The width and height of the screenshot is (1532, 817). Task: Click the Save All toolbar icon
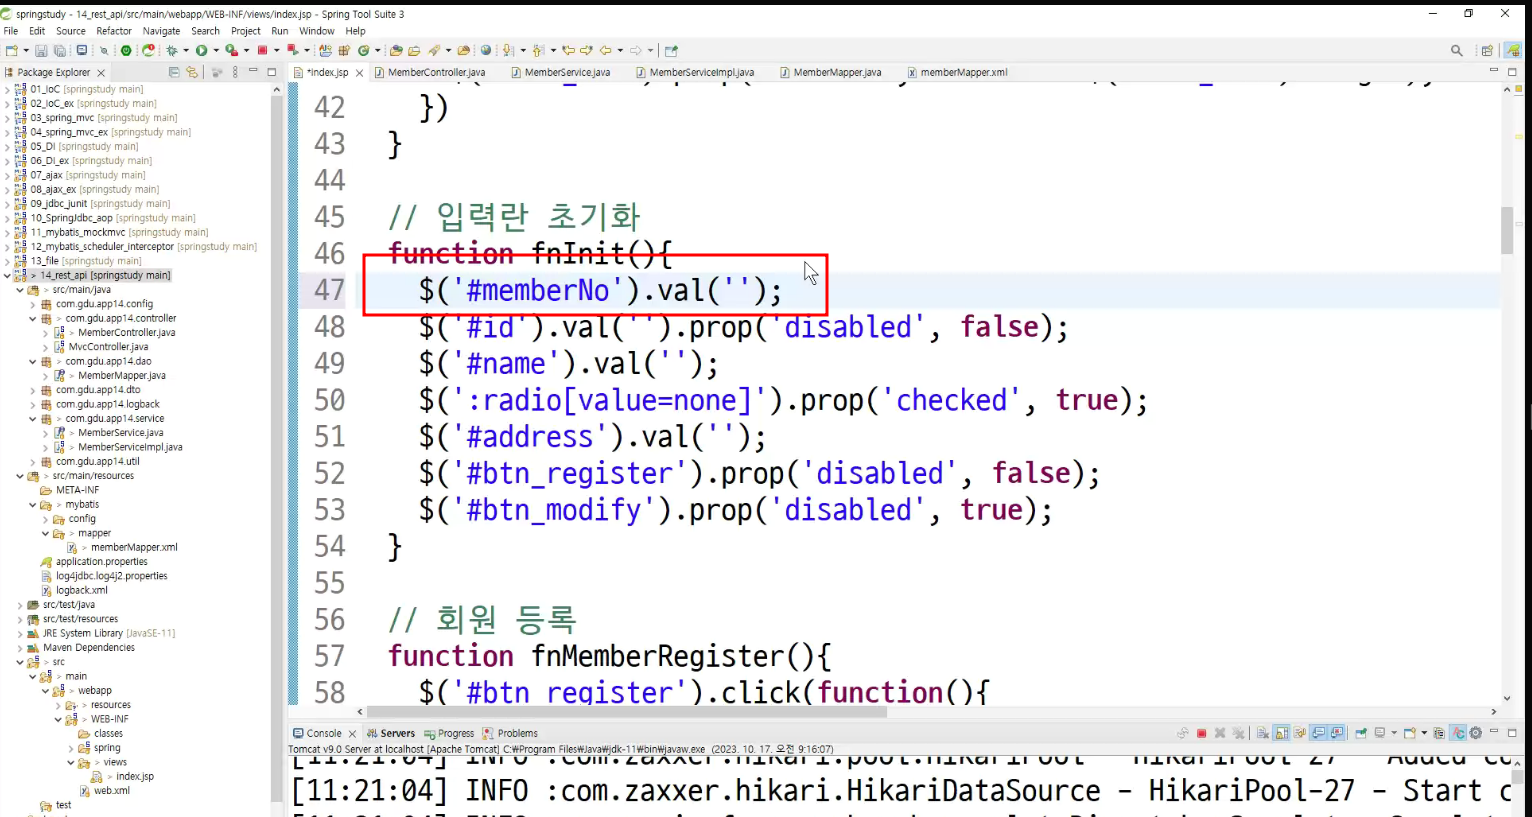coord(59,50)
